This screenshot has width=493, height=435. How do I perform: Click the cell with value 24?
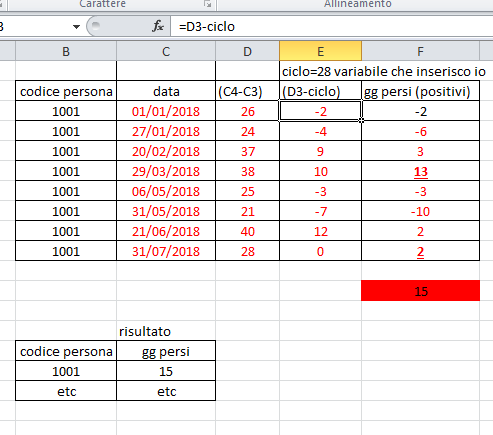pyautogui.click(x=247, y=131)
